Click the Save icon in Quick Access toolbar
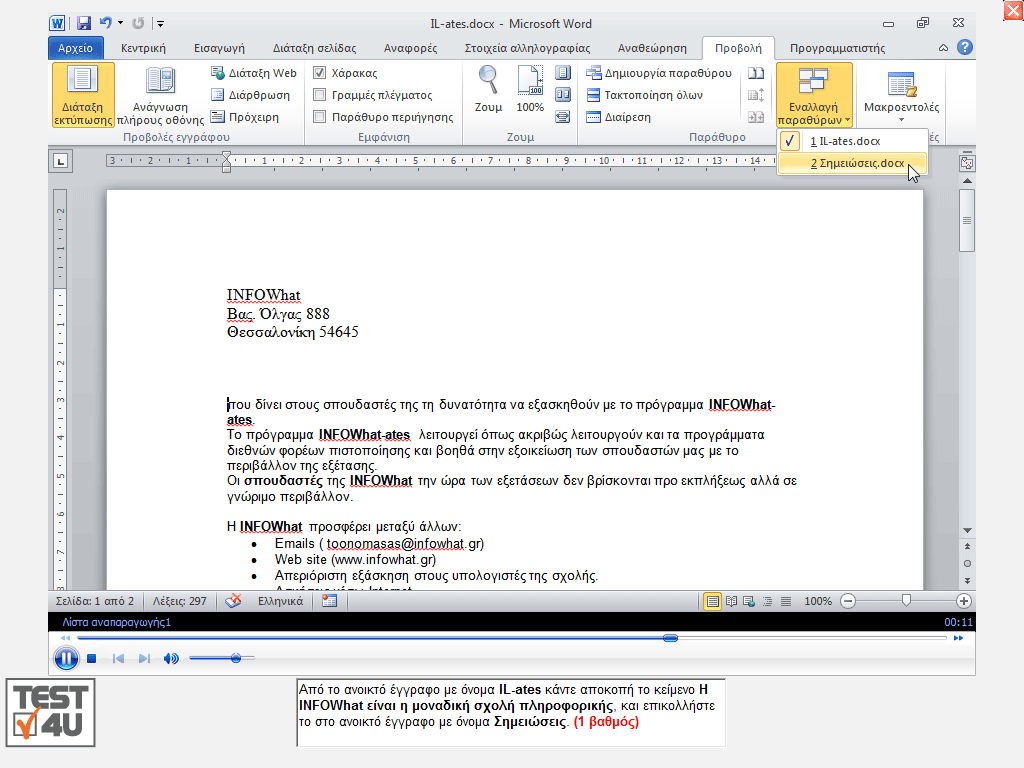The width and height of the screenshot is (1024, 768). click(84, 24)
